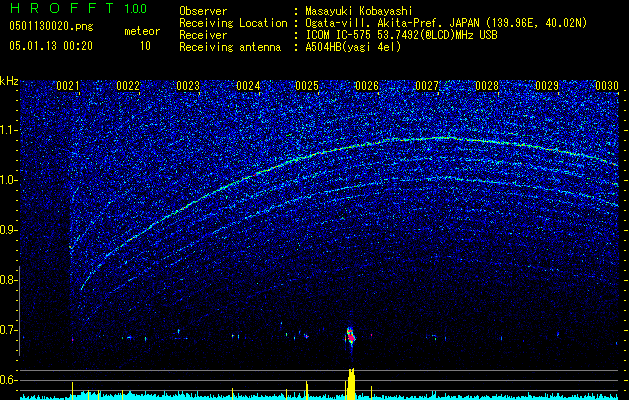Click the 0.9 frequency axis label
629x400 pixels.
(9, 230)
